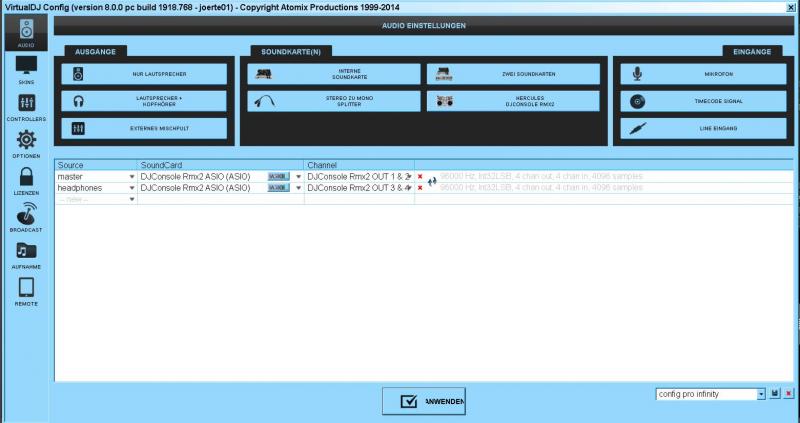Open the Controllers section in sidebar
The height and width of the screenshot is (423, 800).
point(26,108)
